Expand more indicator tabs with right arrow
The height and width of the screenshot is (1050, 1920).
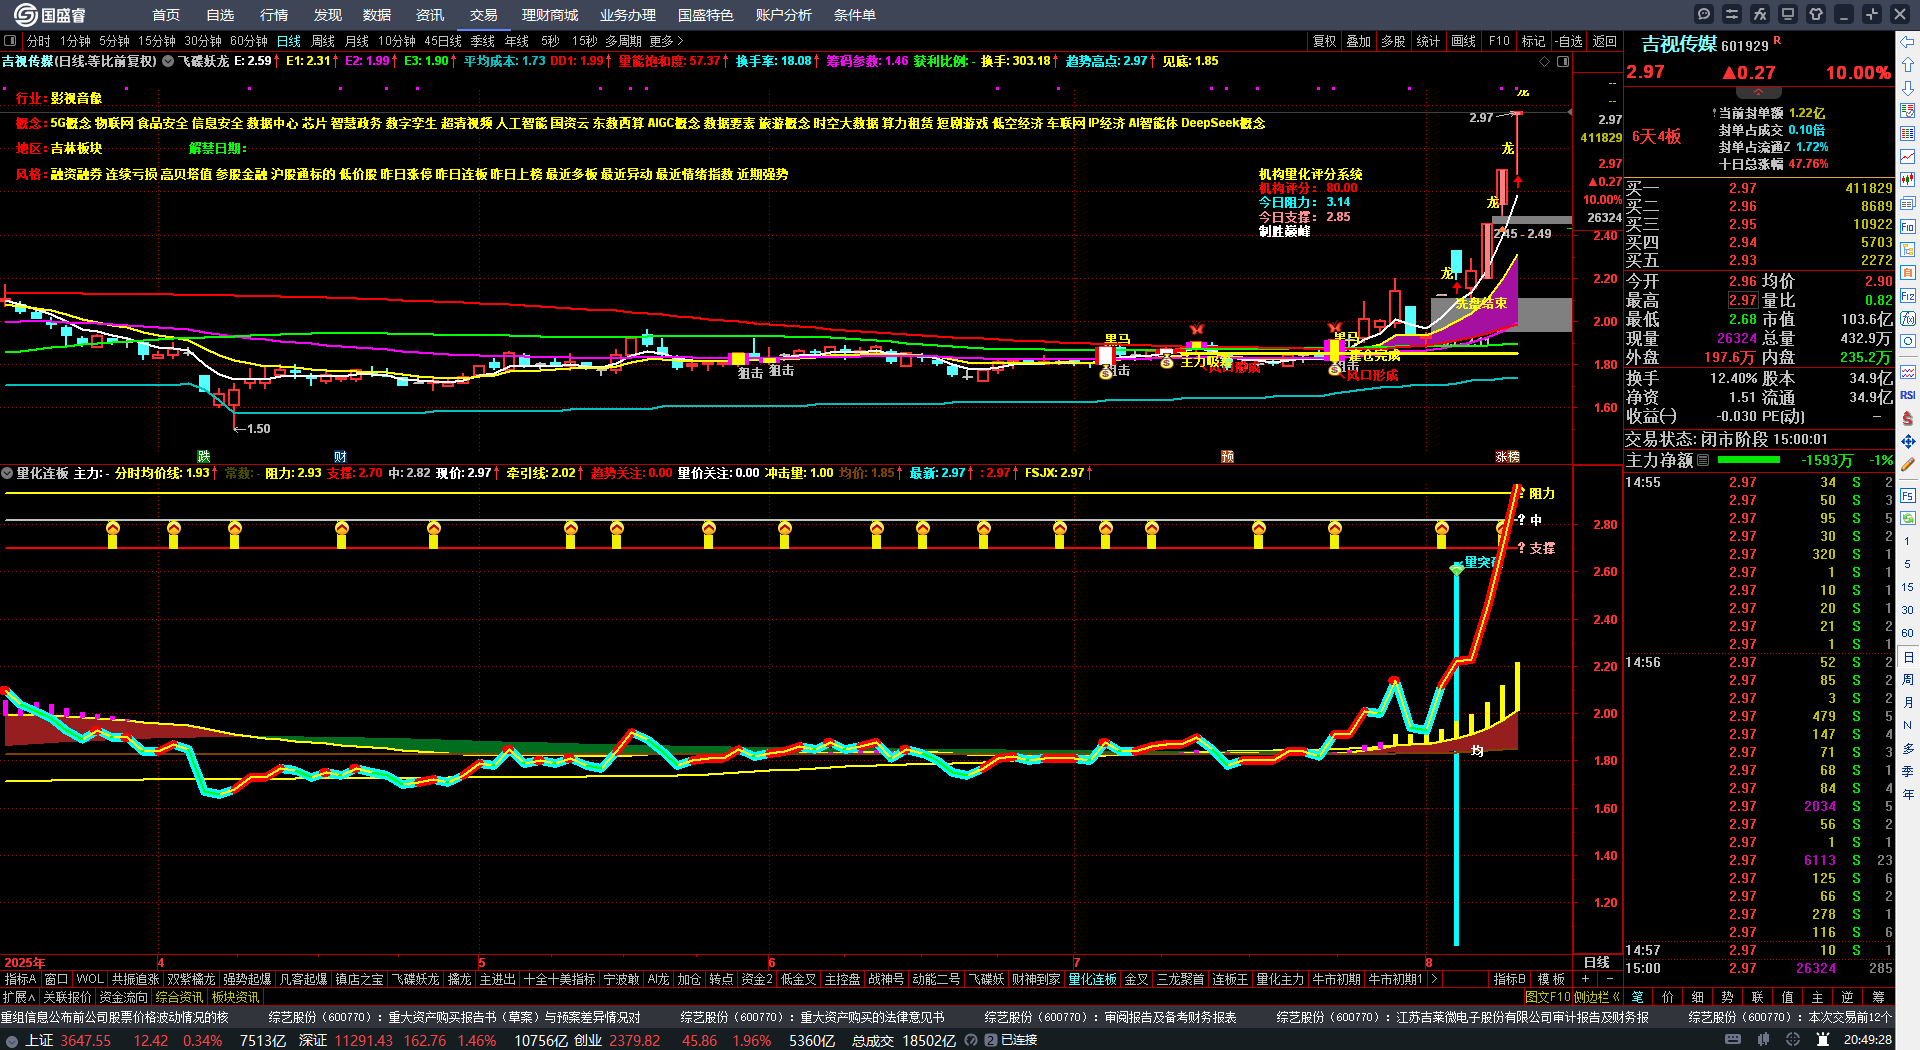(x=1434, y=979)
